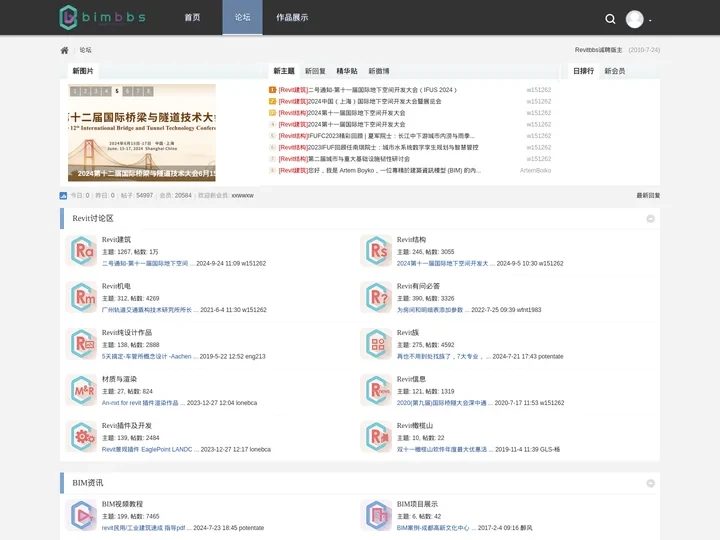Open the Revit信息 forum icon
The width and height of the screenshot is (720, 540).
click(377, 390)
